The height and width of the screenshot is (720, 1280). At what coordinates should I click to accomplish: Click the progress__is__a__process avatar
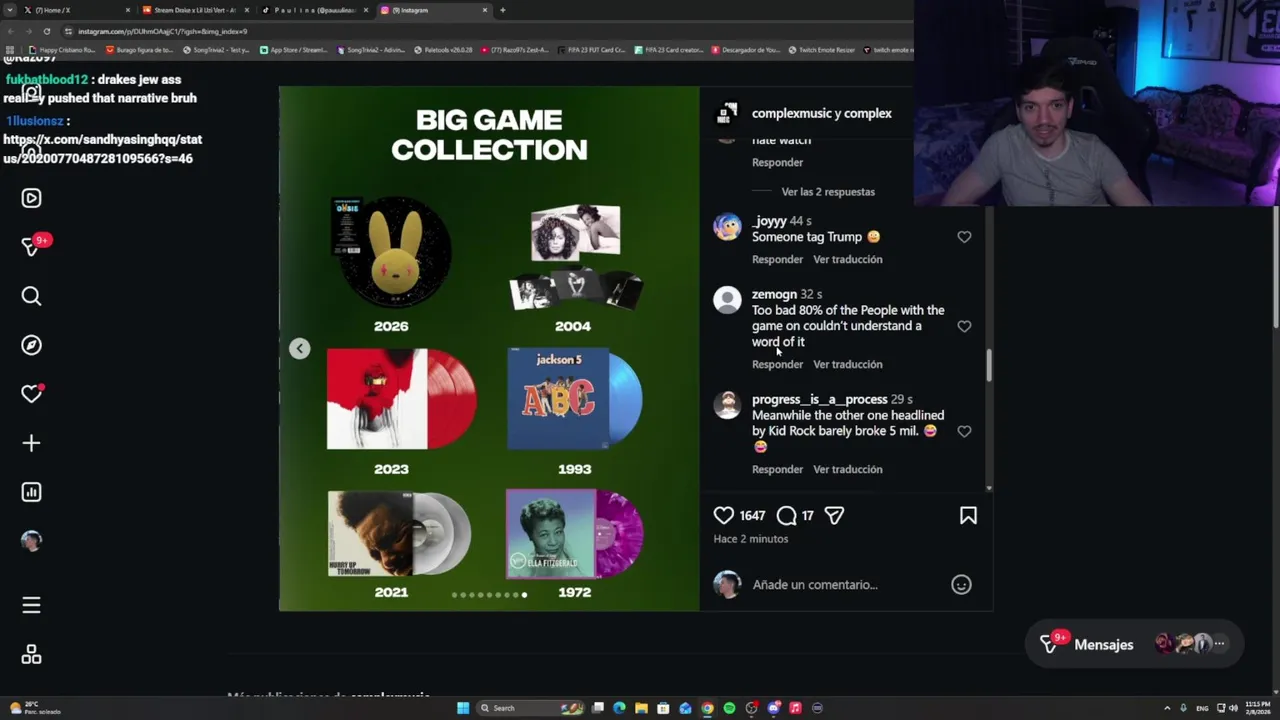[727, 405]
